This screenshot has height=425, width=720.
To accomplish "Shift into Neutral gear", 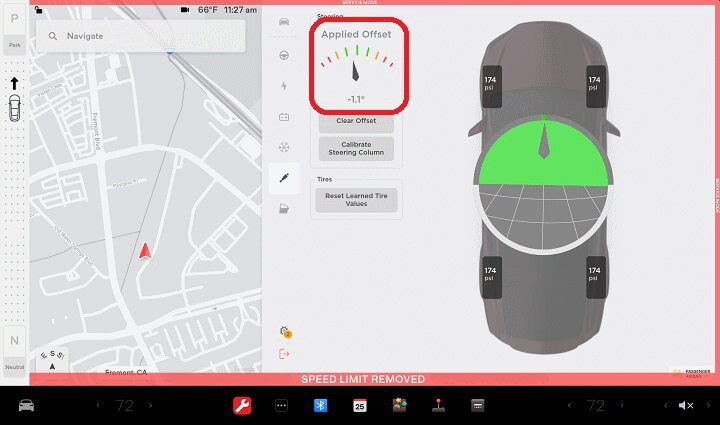I will pos(14,348).
